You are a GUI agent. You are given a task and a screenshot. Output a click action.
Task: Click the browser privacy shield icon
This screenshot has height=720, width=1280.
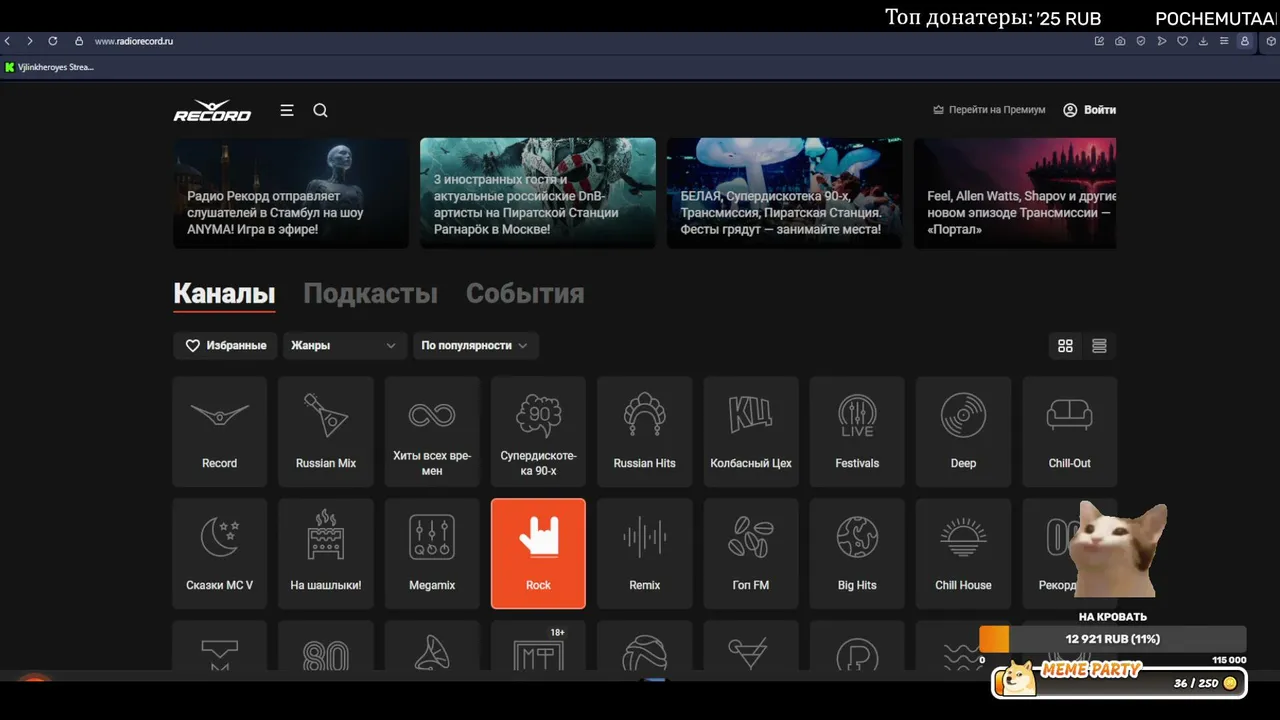(1141, 41)
